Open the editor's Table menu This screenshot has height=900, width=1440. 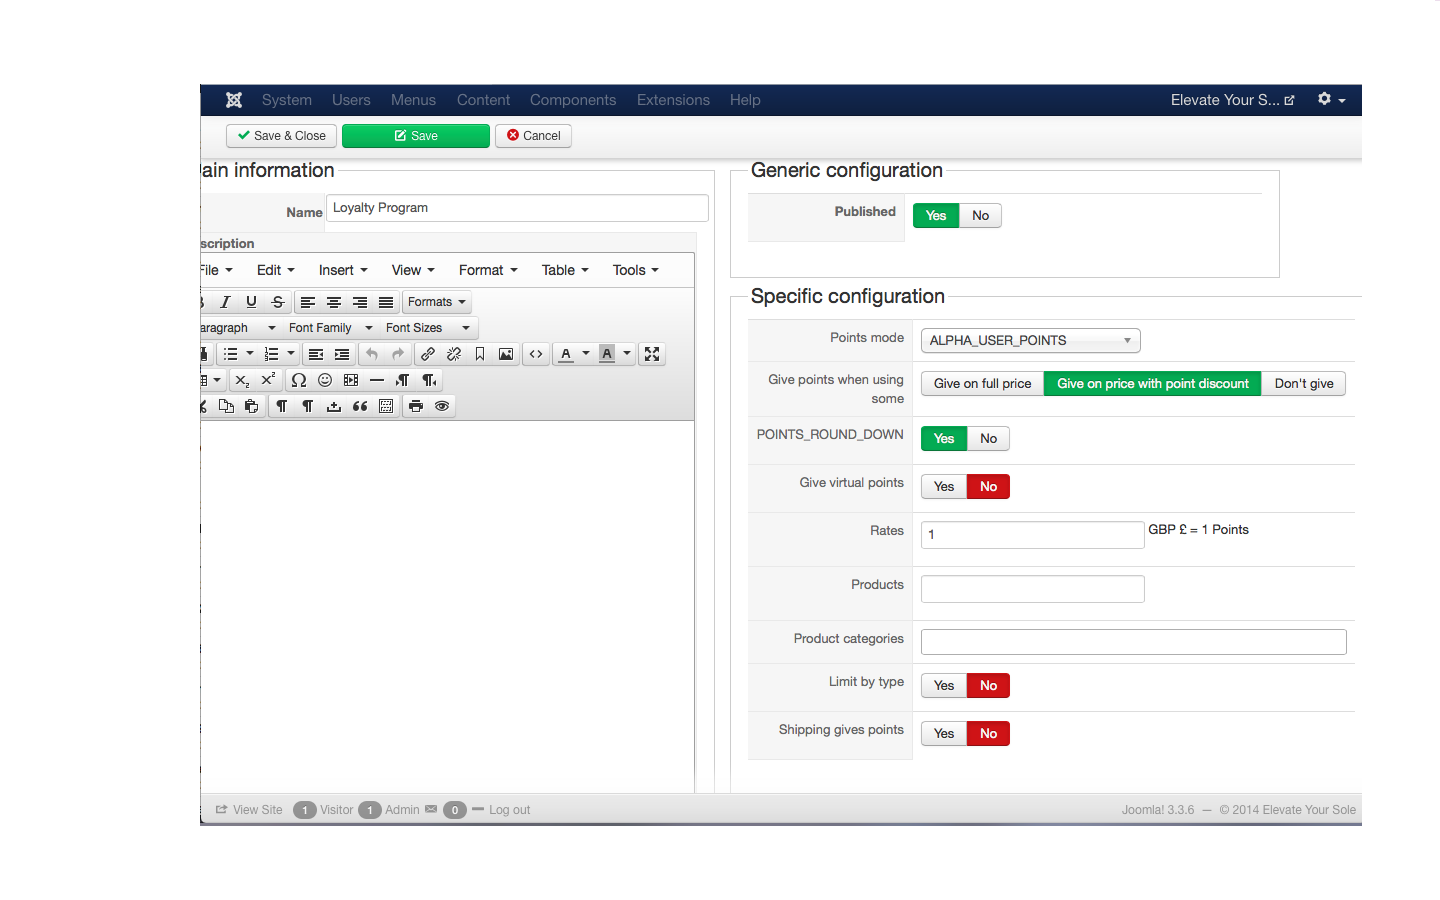click(x=565, y=270)
